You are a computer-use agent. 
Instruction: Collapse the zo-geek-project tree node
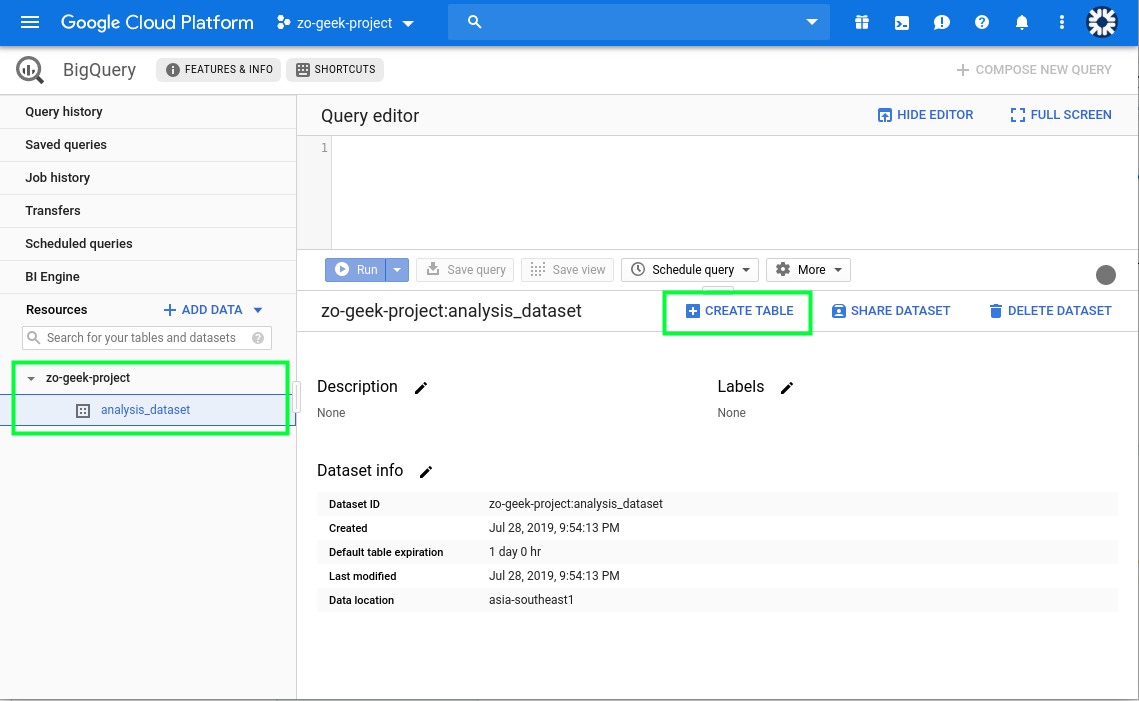coord(31,379)
